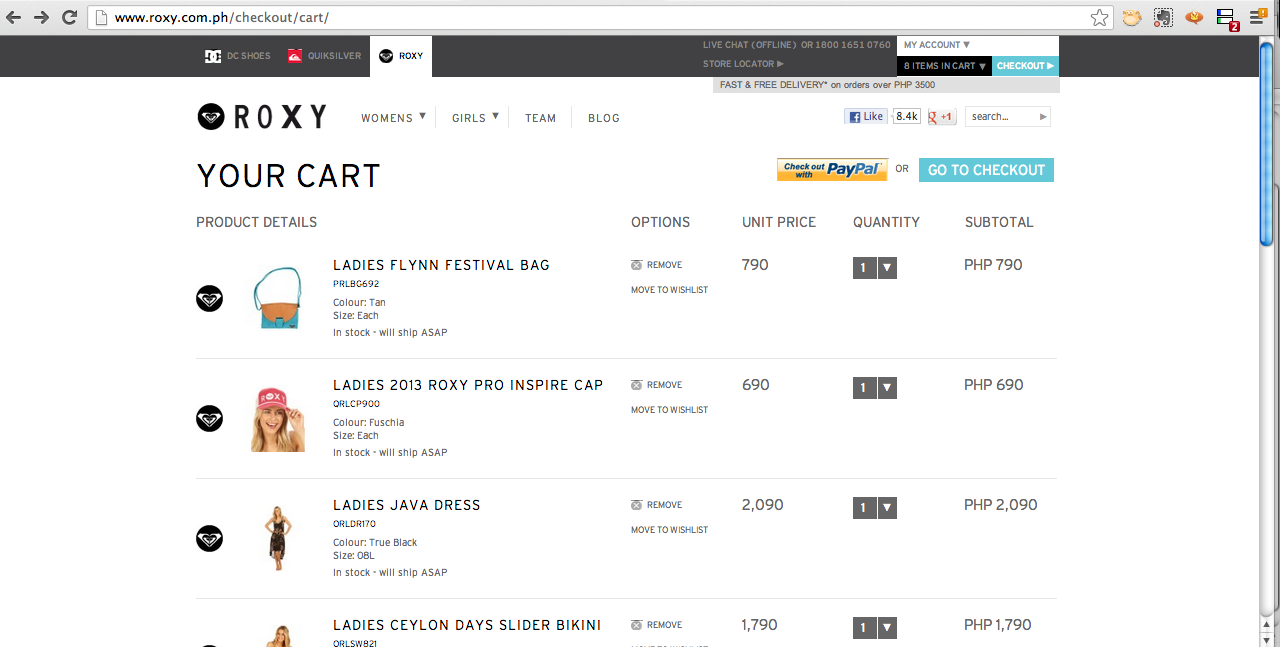This screenshot has height=647, width=1280.
Task: Click the Roxy heart icon beside Pro Inspire Cap
Action: [209, 418]
